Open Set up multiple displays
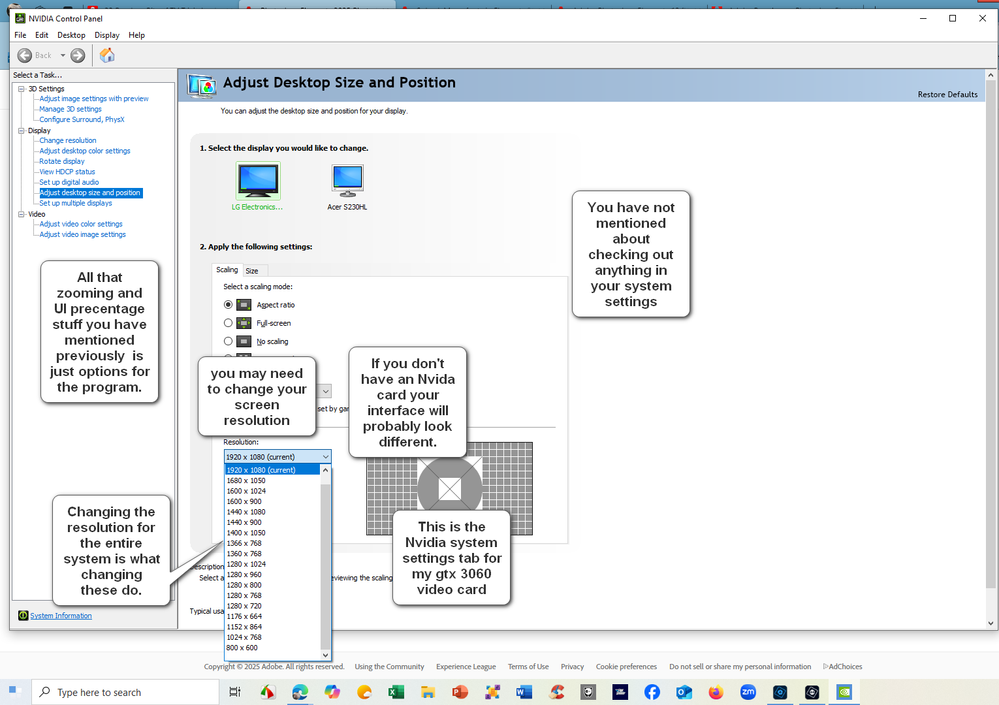Viewport: 999px width, 705px height. [x=75, y=203]
